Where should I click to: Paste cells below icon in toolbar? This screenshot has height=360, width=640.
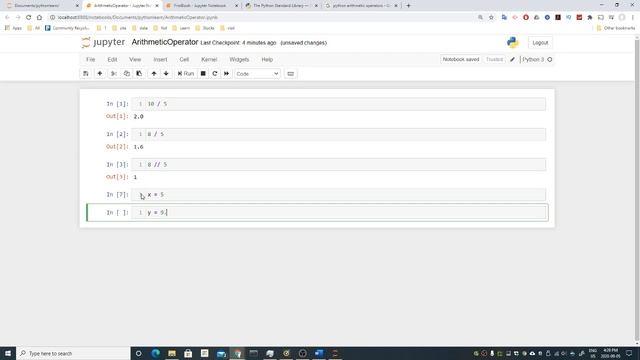pos(139,74)
